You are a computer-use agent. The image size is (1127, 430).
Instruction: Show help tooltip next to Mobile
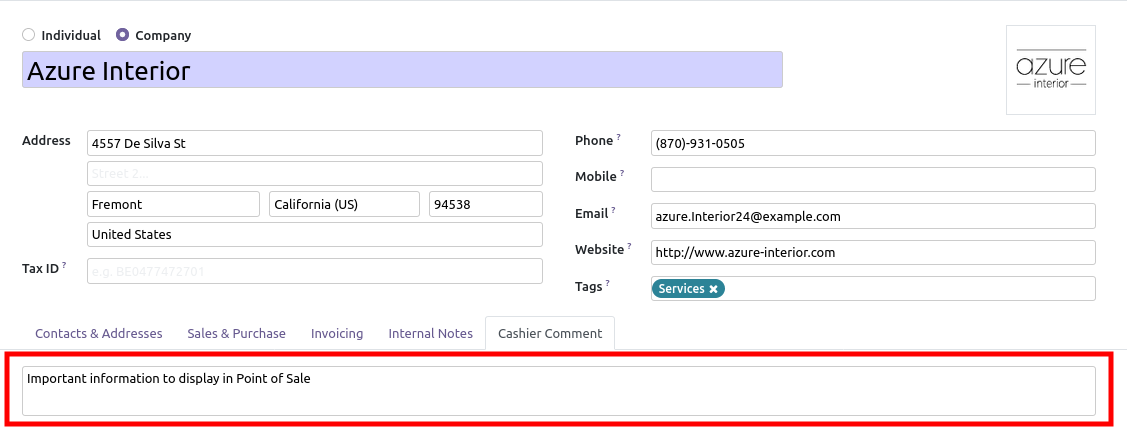(x=622, y=173)
